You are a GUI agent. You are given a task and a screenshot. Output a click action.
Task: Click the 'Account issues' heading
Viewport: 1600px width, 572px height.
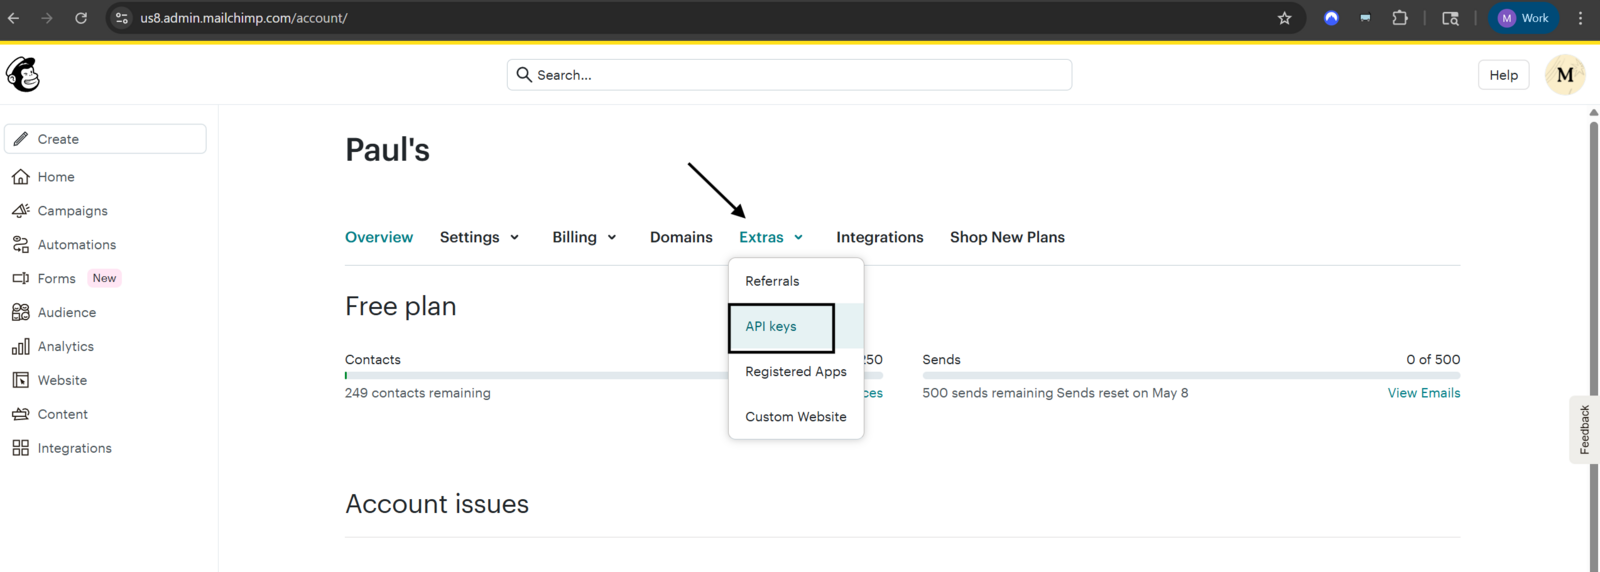(437, 504)
